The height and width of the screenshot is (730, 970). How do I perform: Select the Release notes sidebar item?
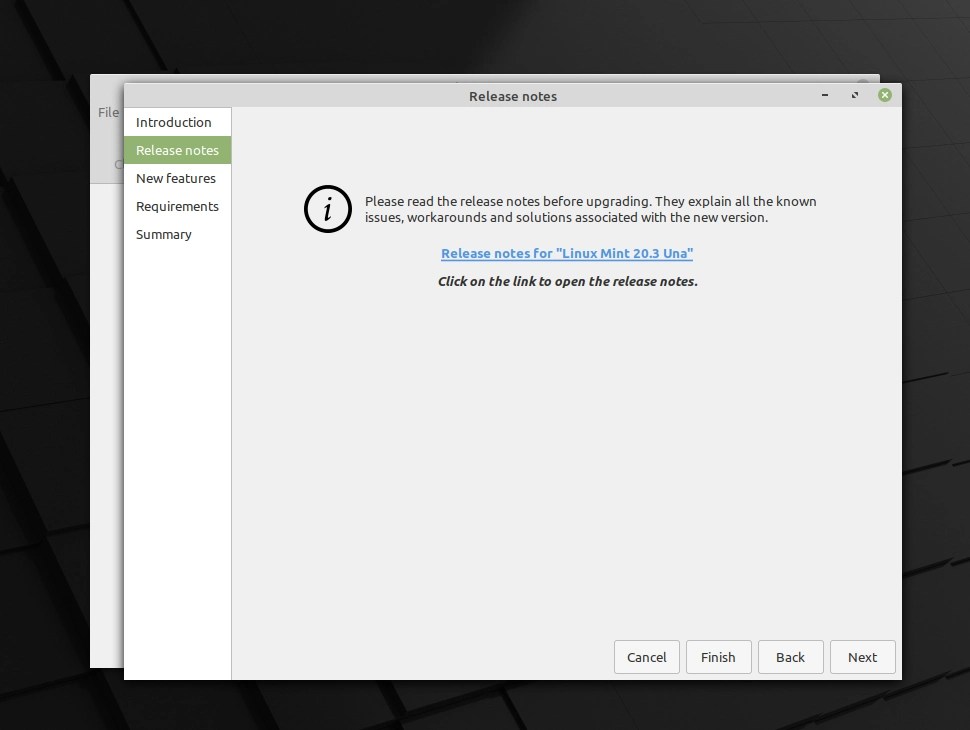[x=178, y=150]
